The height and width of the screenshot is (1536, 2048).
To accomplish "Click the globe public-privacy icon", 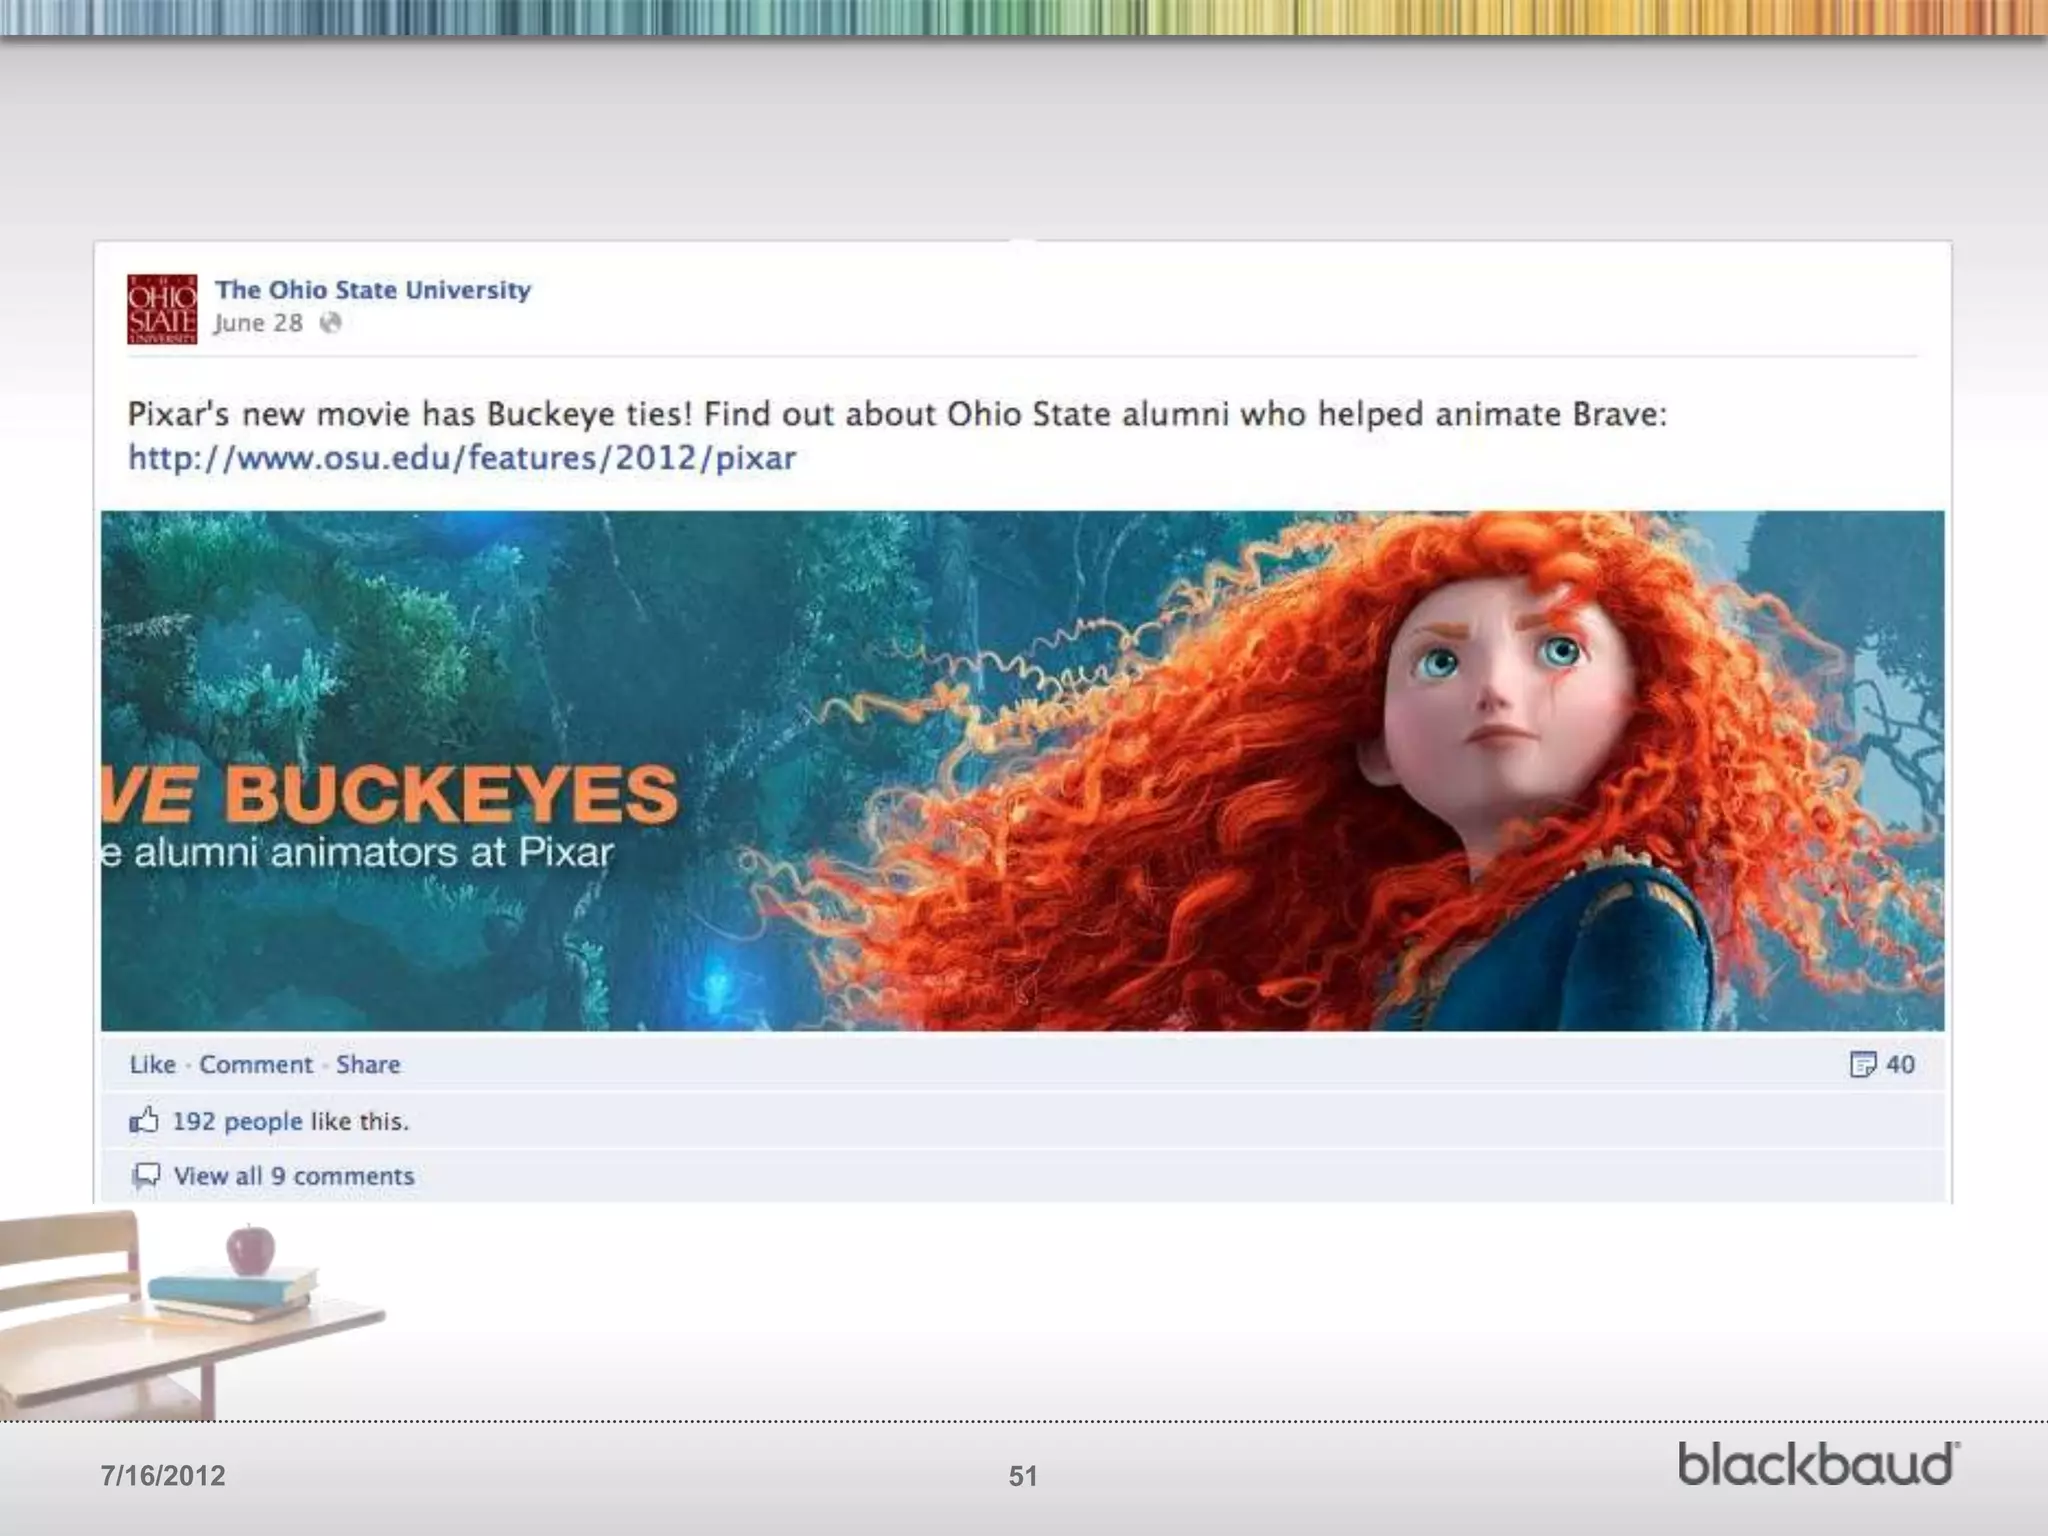I will tap(330, 323).
